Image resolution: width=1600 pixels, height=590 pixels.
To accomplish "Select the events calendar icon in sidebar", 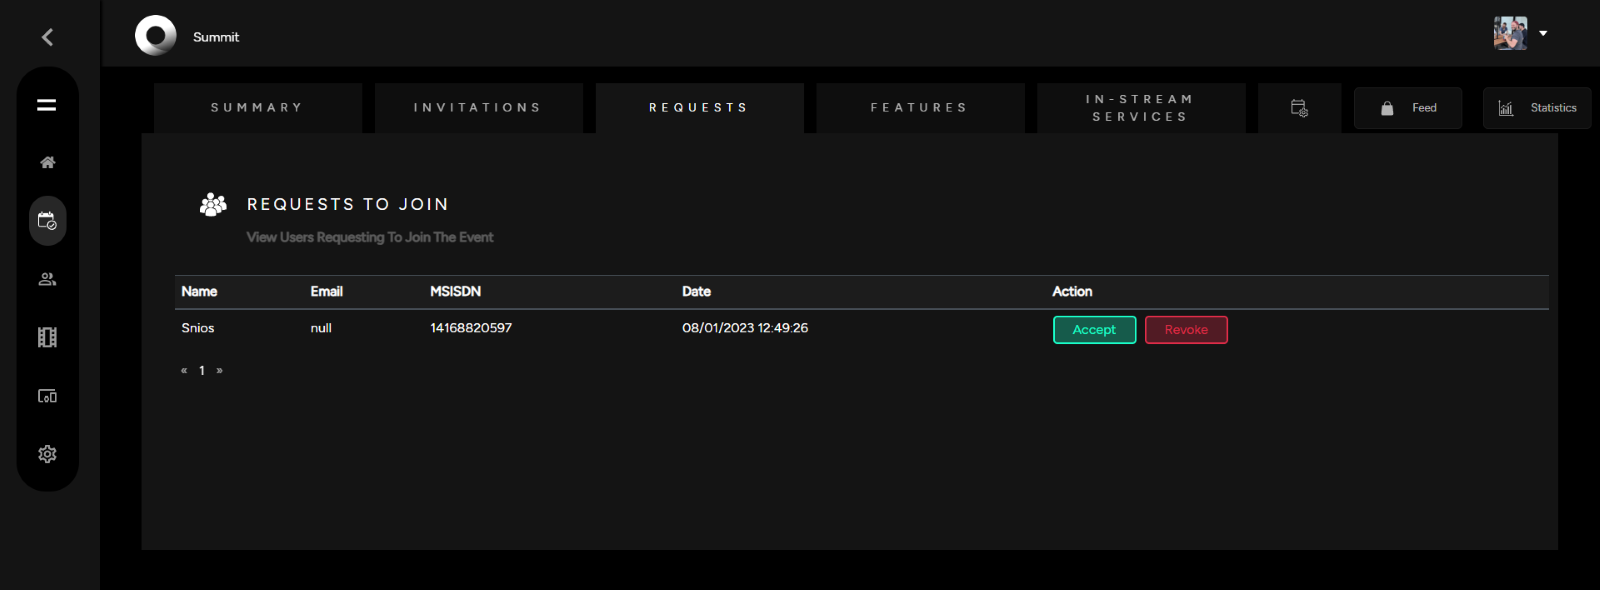I will (47, 221).
